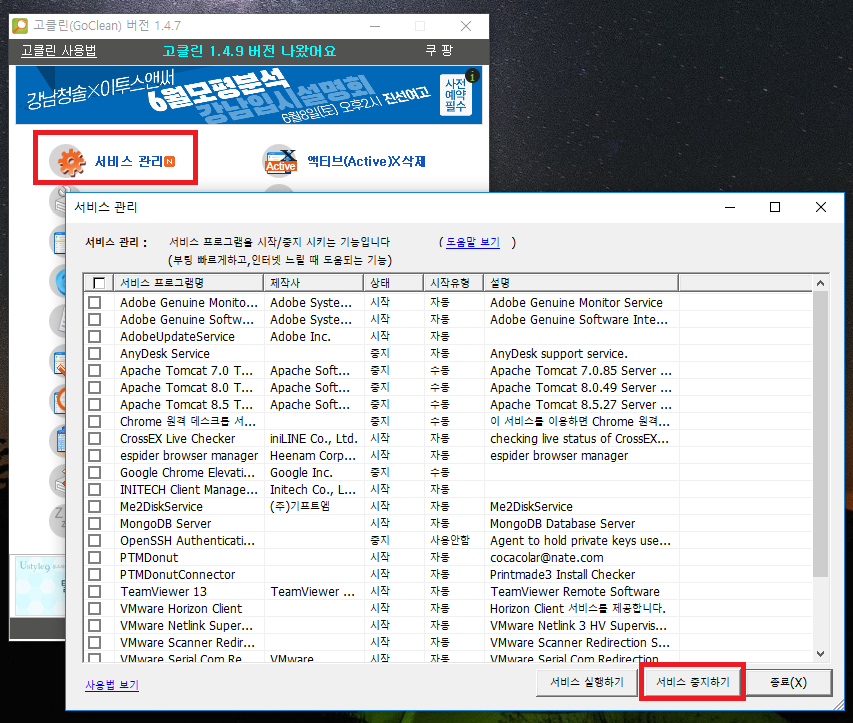Click the iniLINE Co., Ltd. publisher cell
This screenshot has height=723, width=853.
pos(313,438)
